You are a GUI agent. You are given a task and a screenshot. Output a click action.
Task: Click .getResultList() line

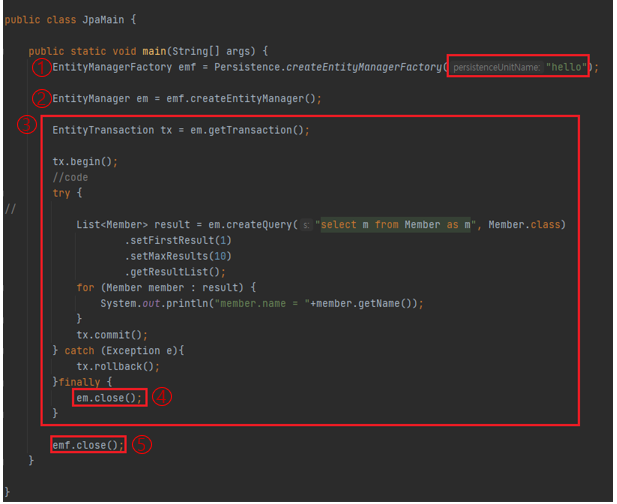(x=175, y=272)
